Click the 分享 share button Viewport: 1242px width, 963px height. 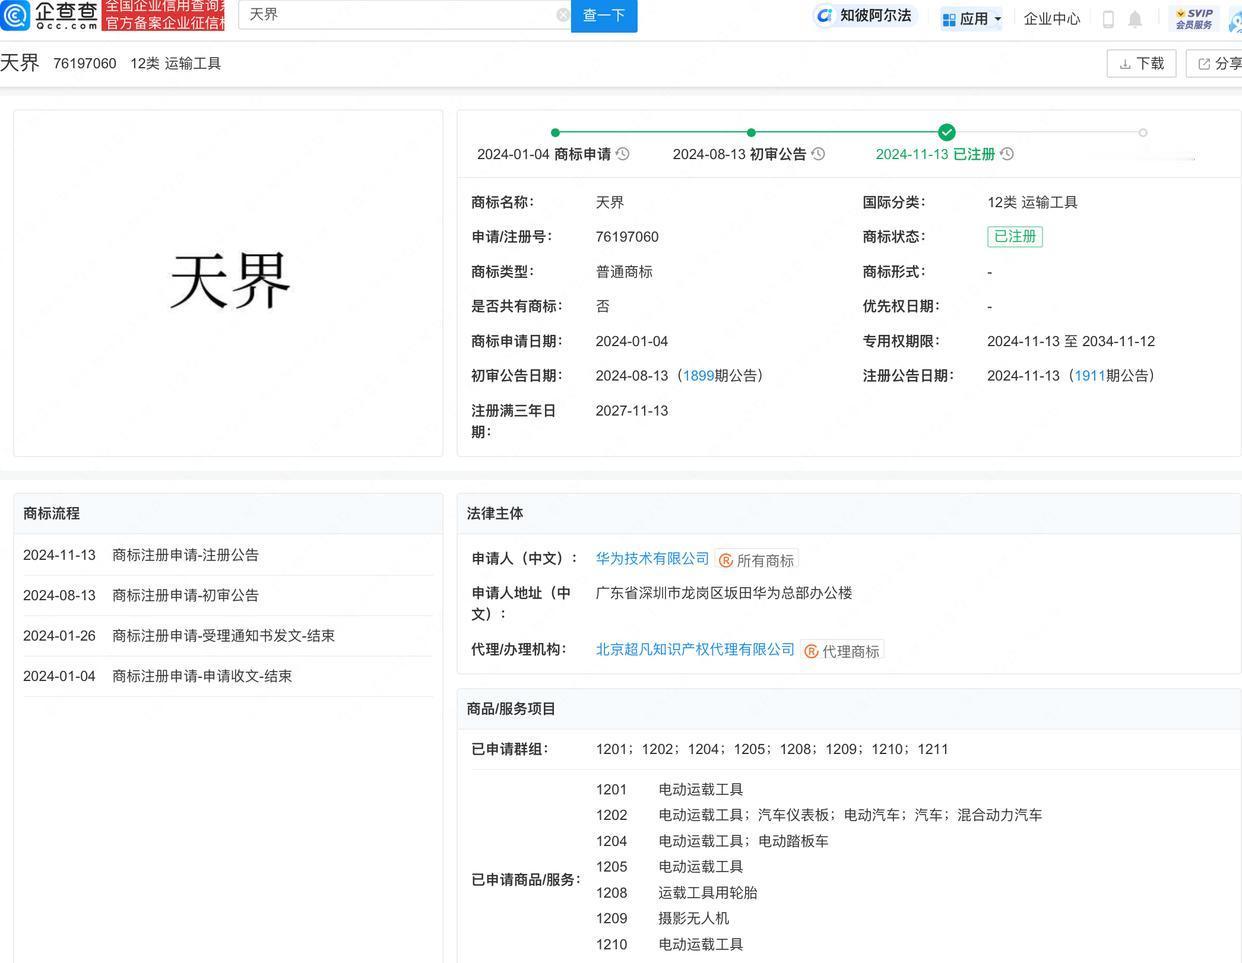coord(1214,63)
